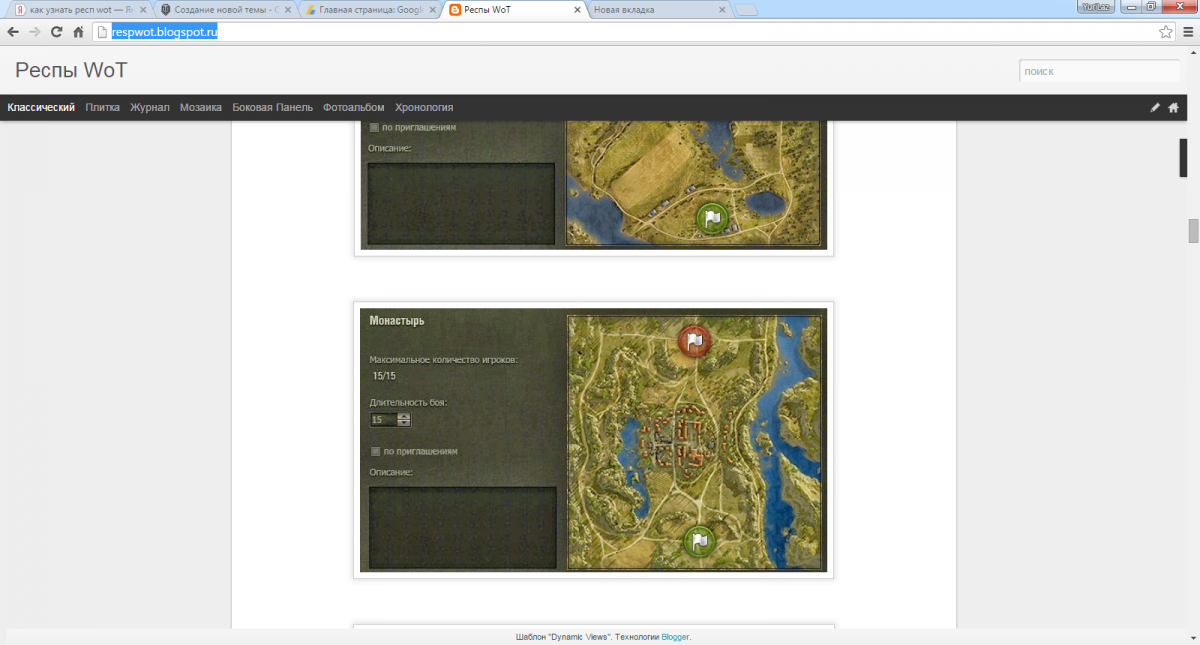The width and height of the screenshot is (1200, 645).
Task: Click the Респы WoT blog title
Action: (x=71, y=71)
